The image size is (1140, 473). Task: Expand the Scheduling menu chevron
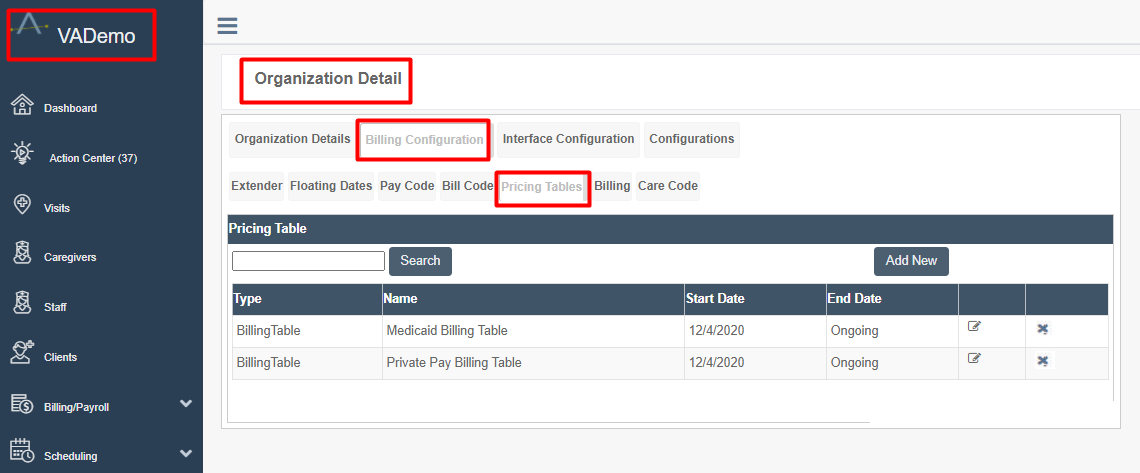pyautogui.click(x=186, y=453)
